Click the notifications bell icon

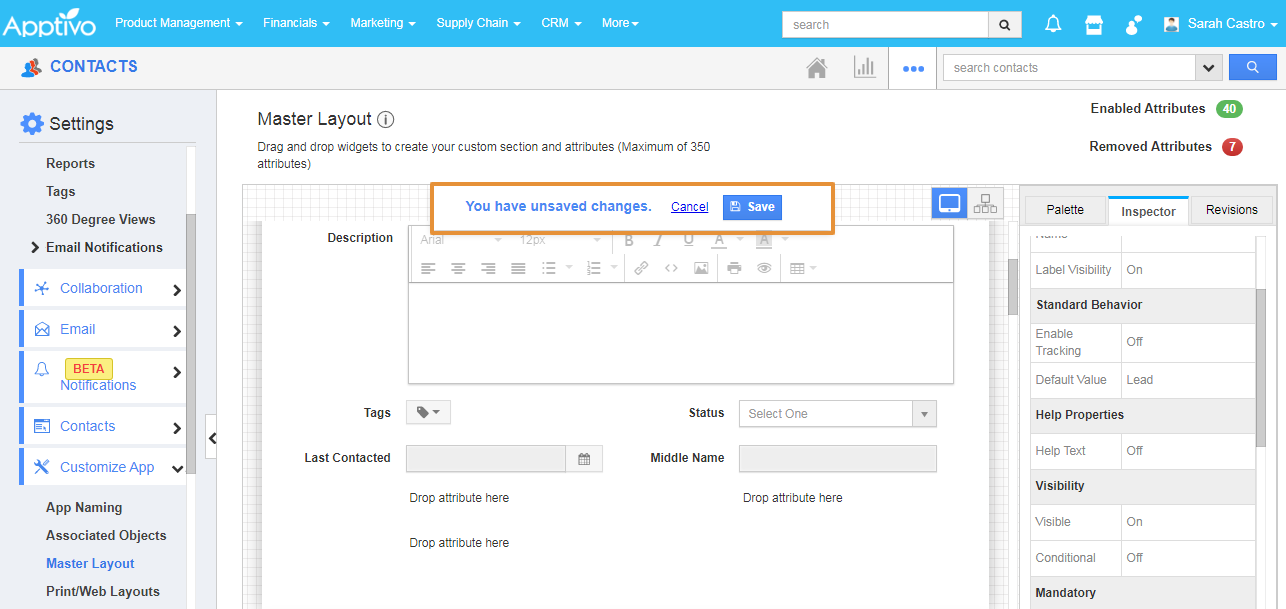click(x=1053, y=24)
